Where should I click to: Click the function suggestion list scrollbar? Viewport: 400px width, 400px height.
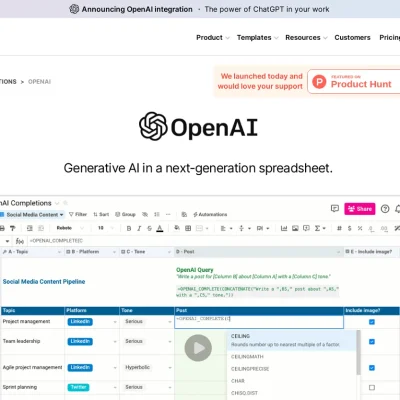coord(358,353)
